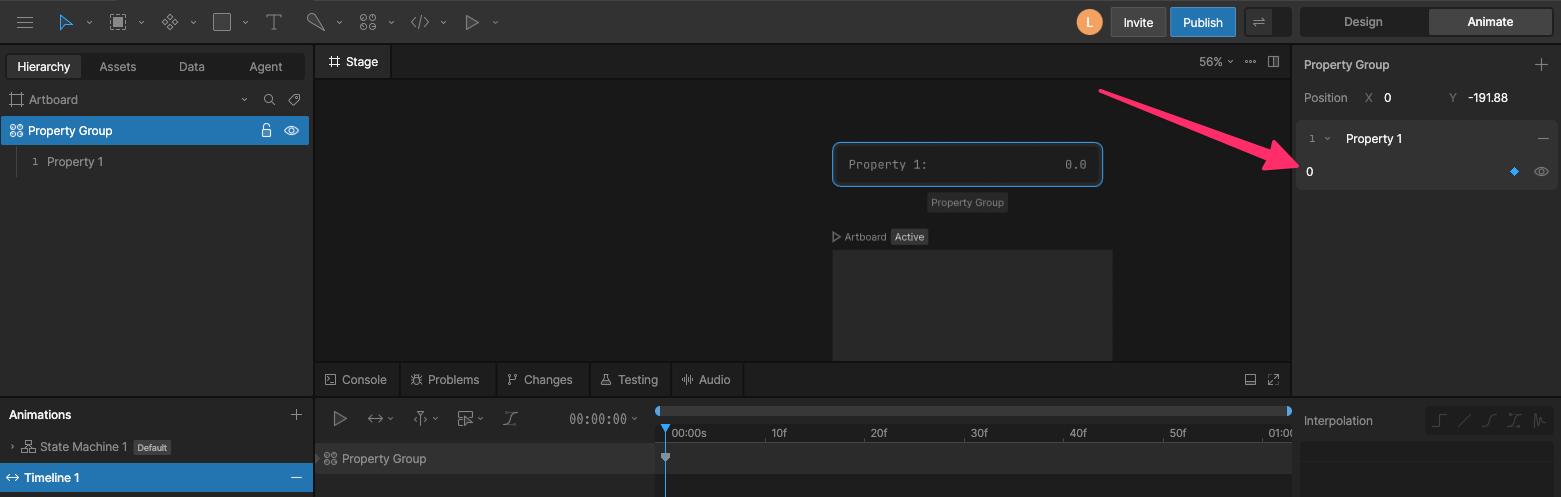Select the arrow Select tool

click(x=66, y=22)
